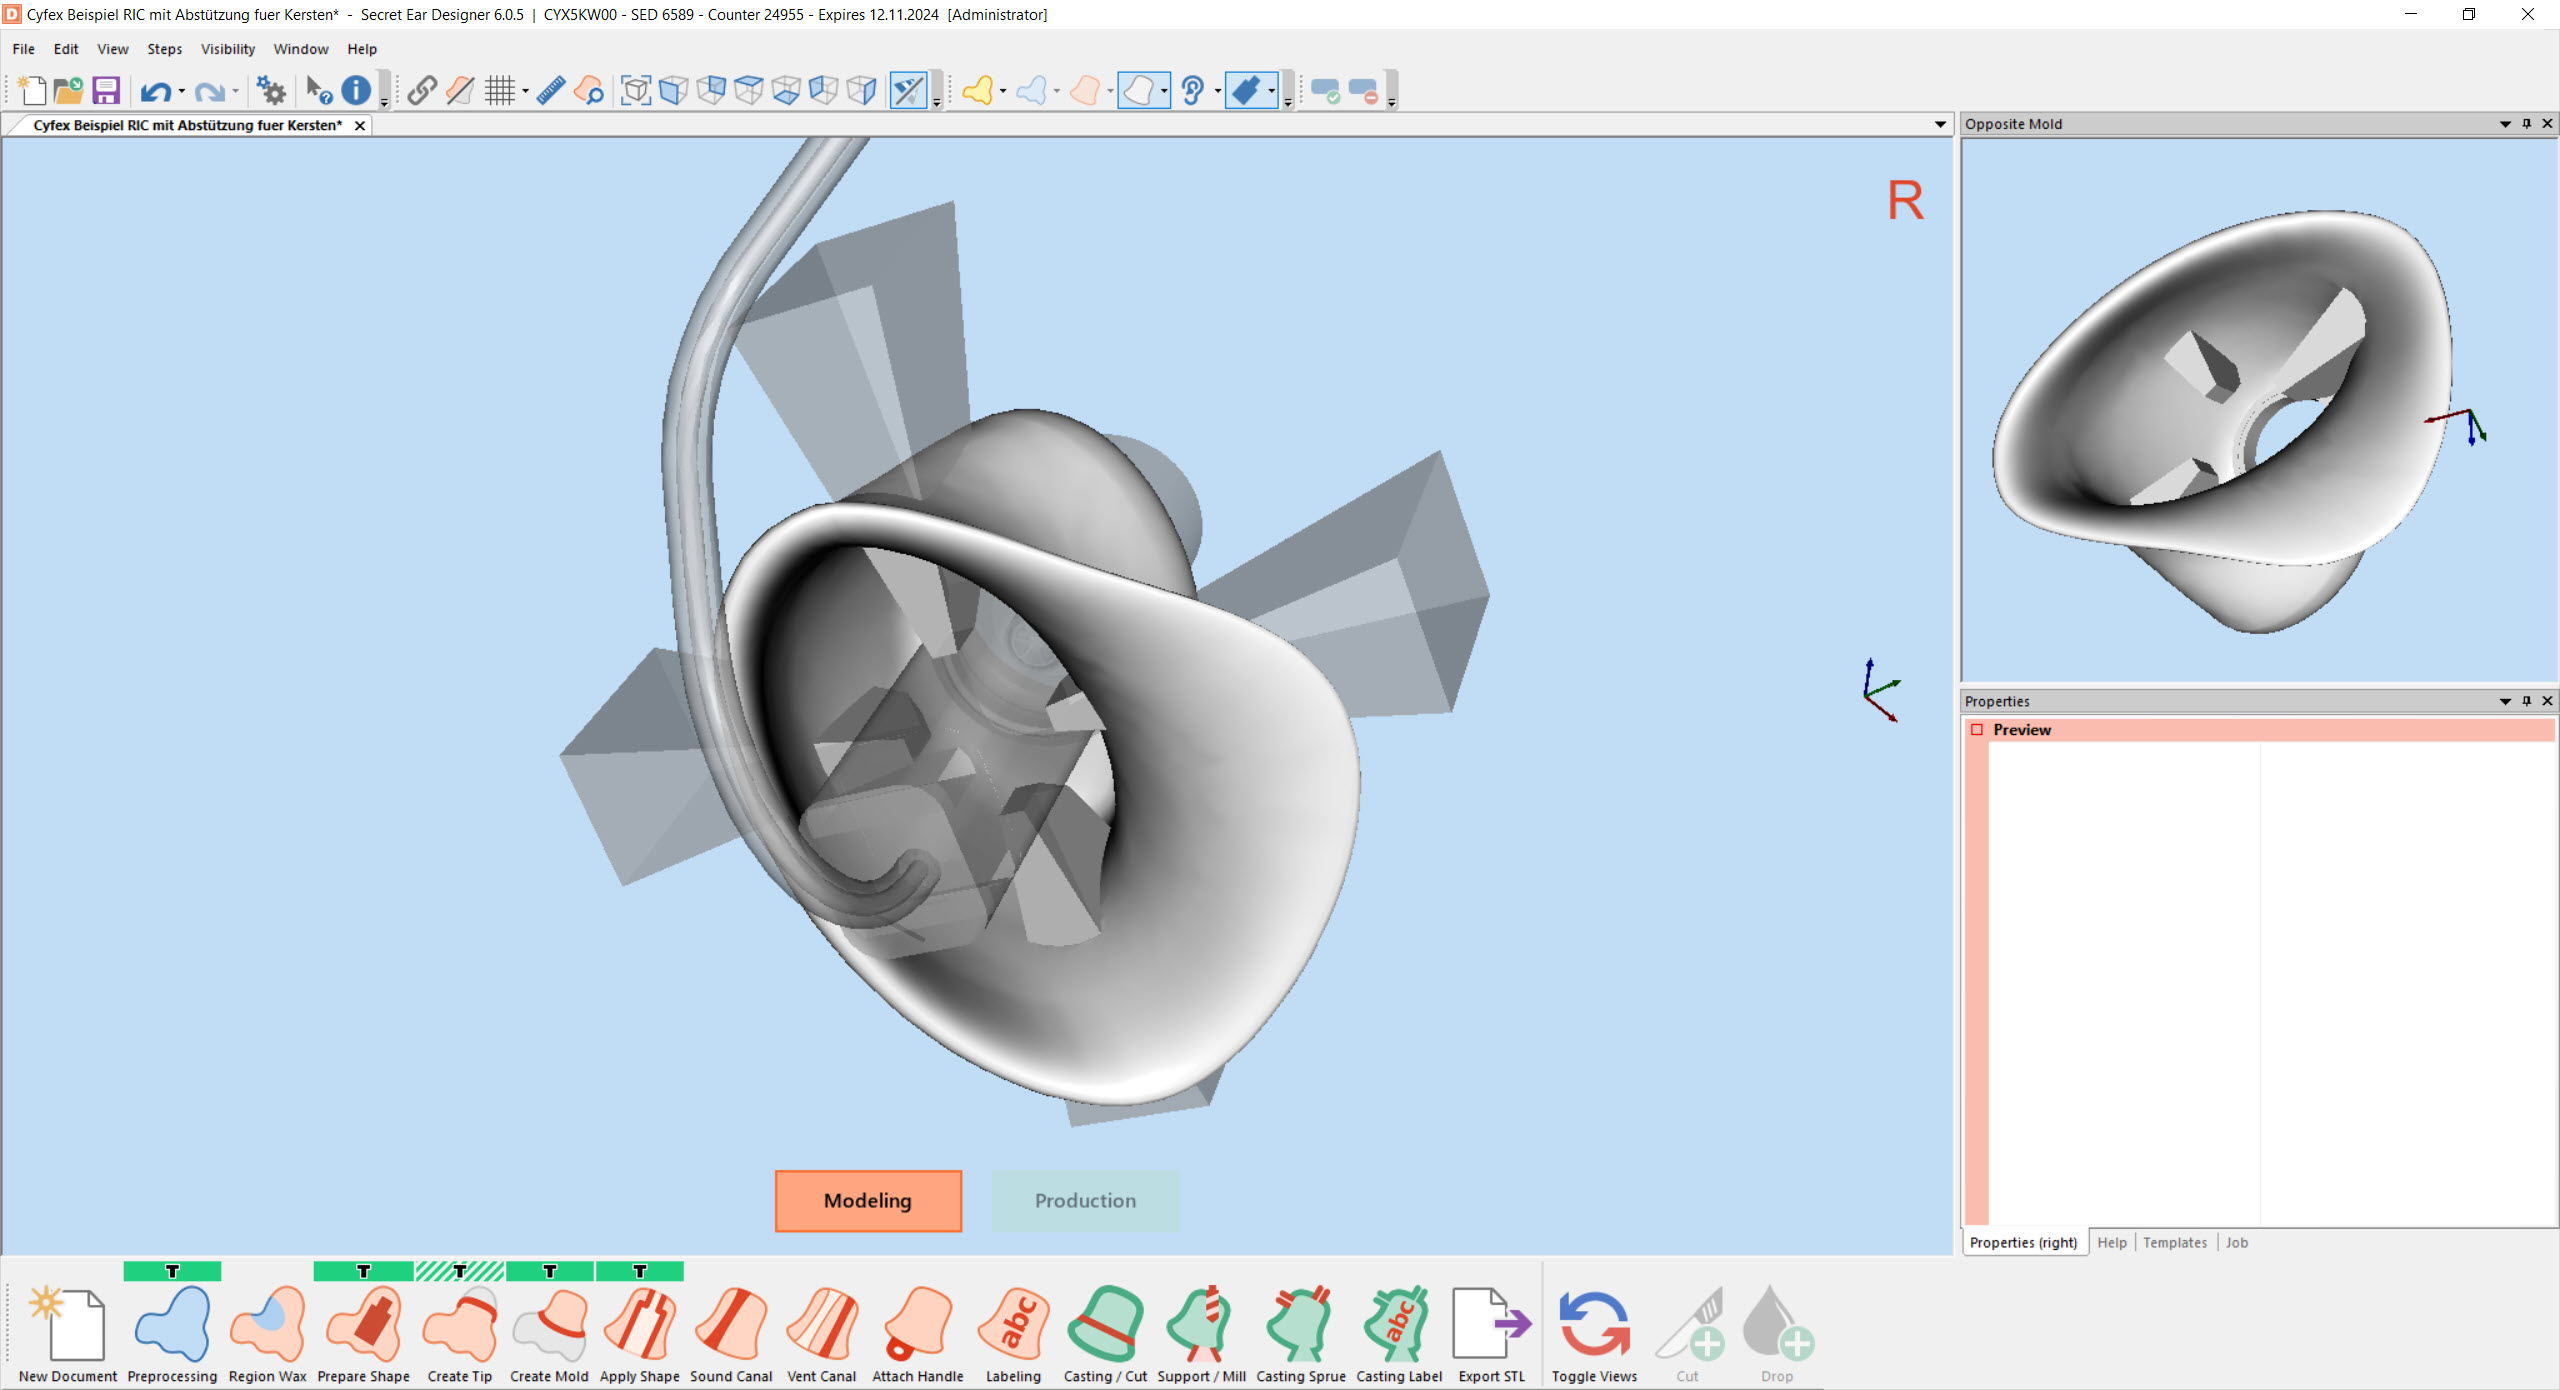Click the Modeling button
Screen dimensions: 2560x1390
tap(868, 1200)
